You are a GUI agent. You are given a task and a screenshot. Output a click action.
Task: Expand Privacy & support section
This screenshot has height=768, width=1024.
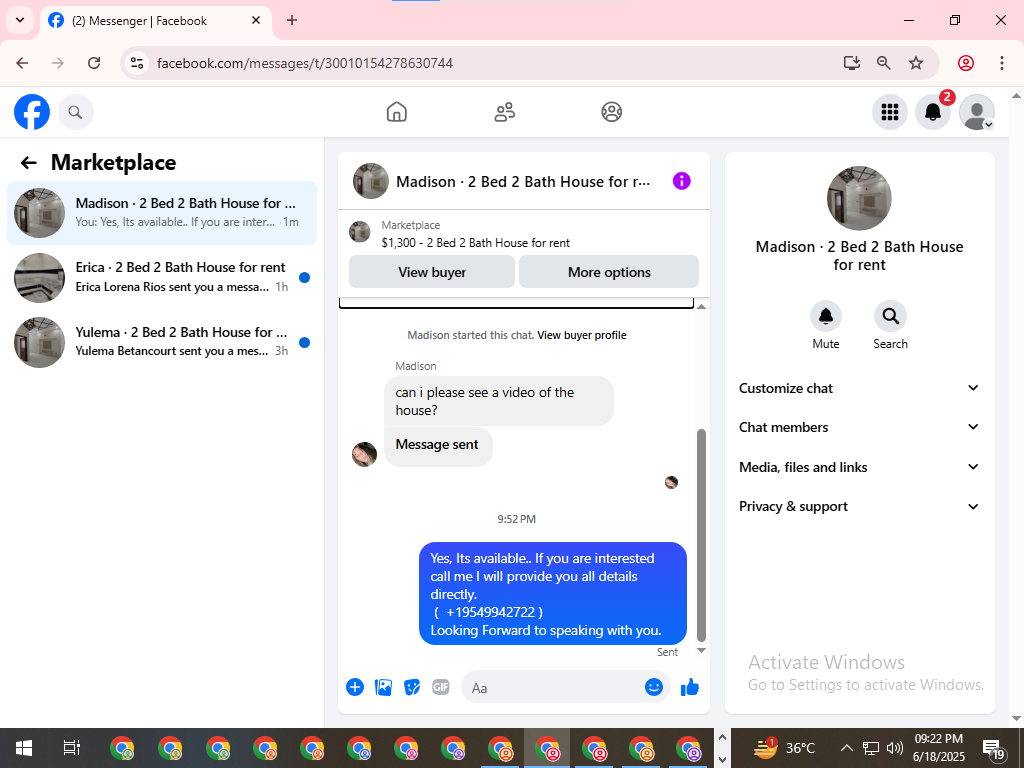[x=859, y=506]
